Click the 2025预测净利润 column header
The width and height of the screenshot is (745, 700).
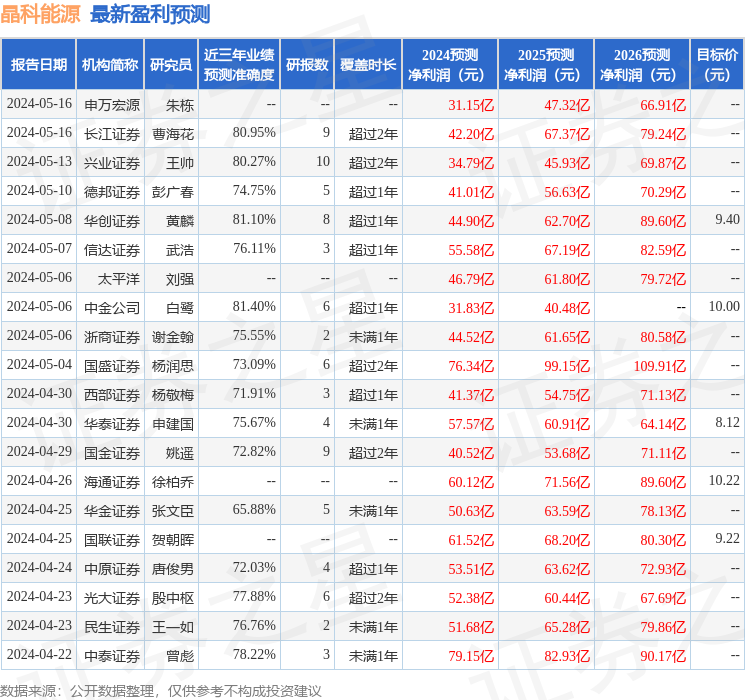(546, 64)
